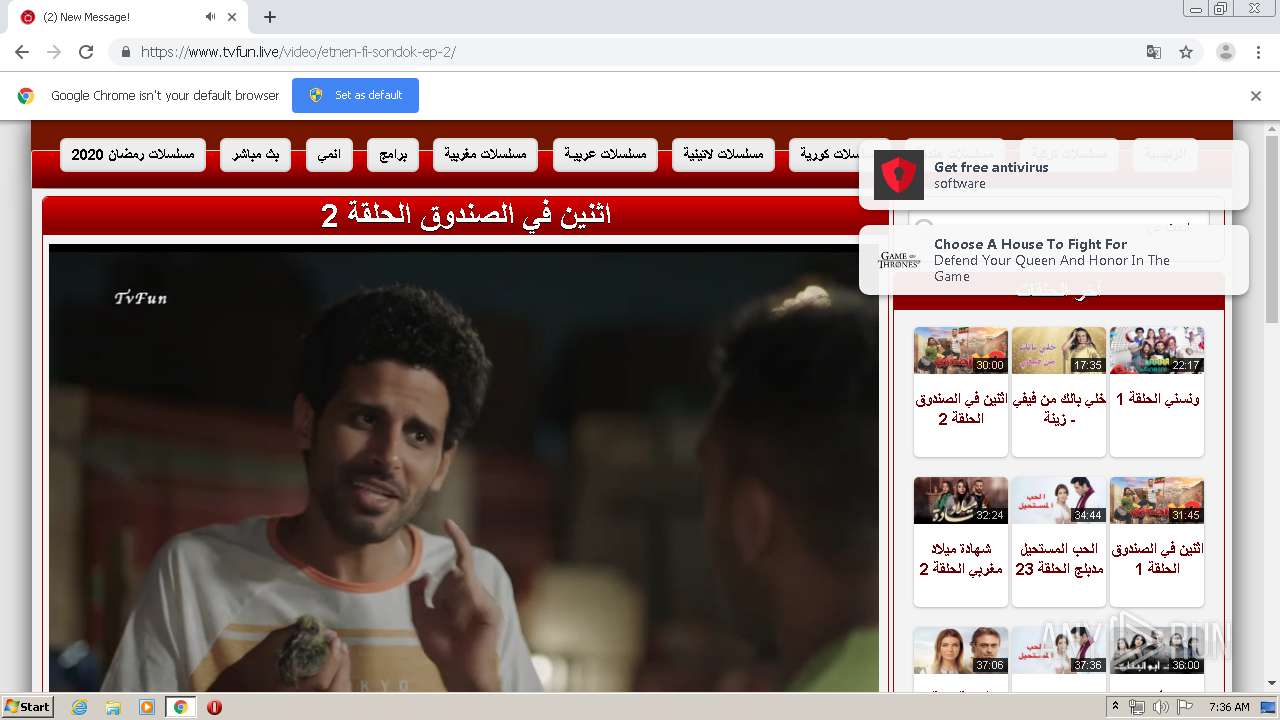The image size is (1280, 720).
Task: Click page scroll down arrow
Action: 1272,683
